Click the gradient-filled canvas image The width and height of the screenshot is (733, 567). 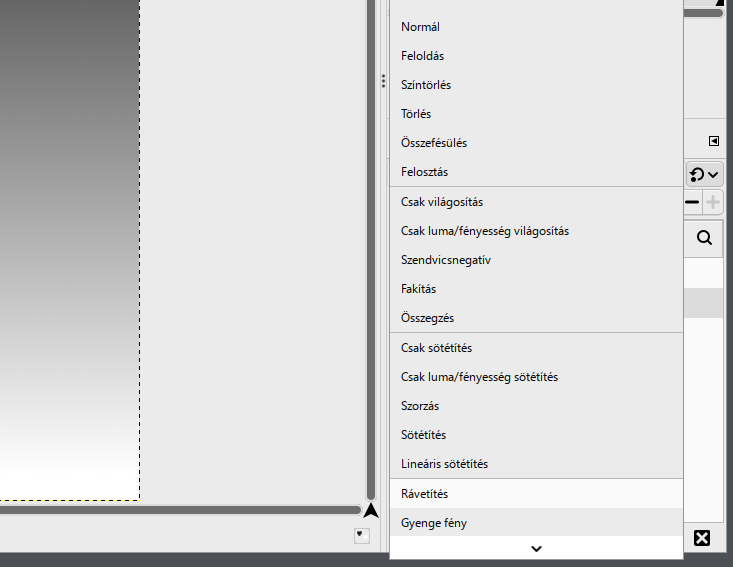coord(70,250)
